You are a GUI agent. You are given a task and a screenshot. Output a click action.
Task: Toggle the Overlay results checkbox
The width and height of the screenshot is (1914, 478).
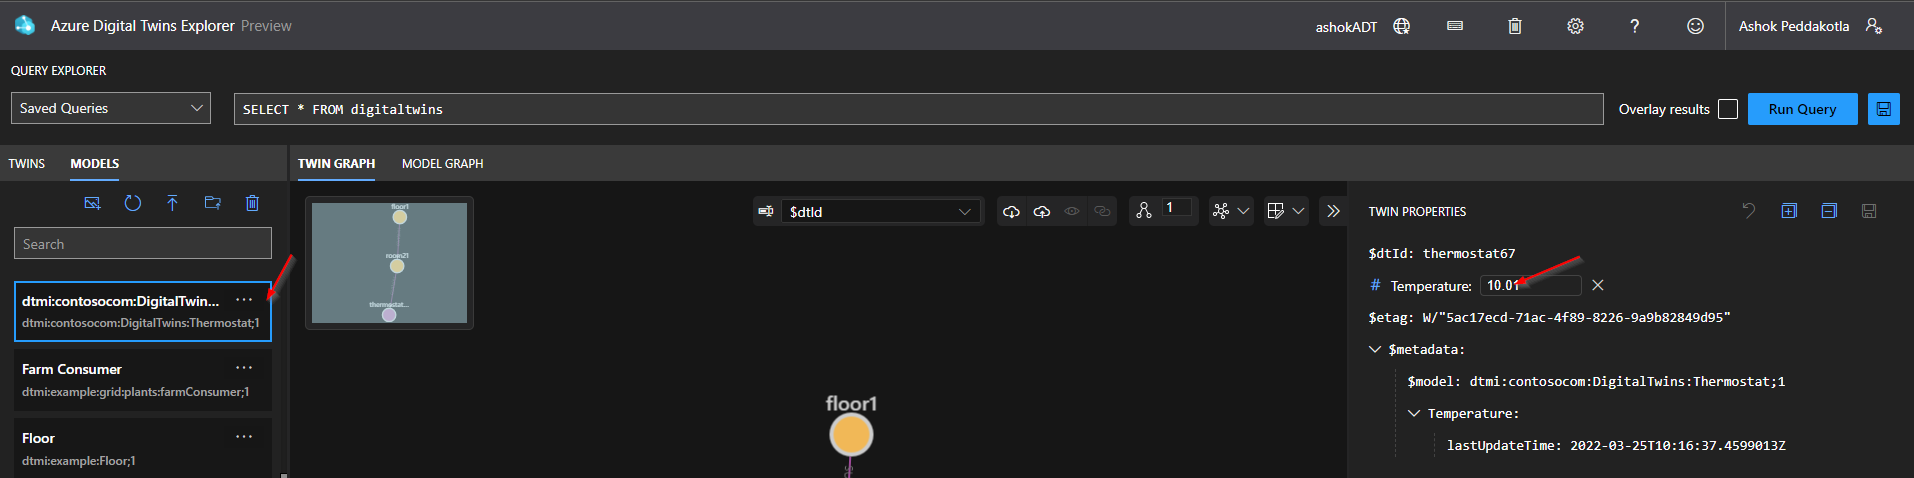click(1728, 109)
